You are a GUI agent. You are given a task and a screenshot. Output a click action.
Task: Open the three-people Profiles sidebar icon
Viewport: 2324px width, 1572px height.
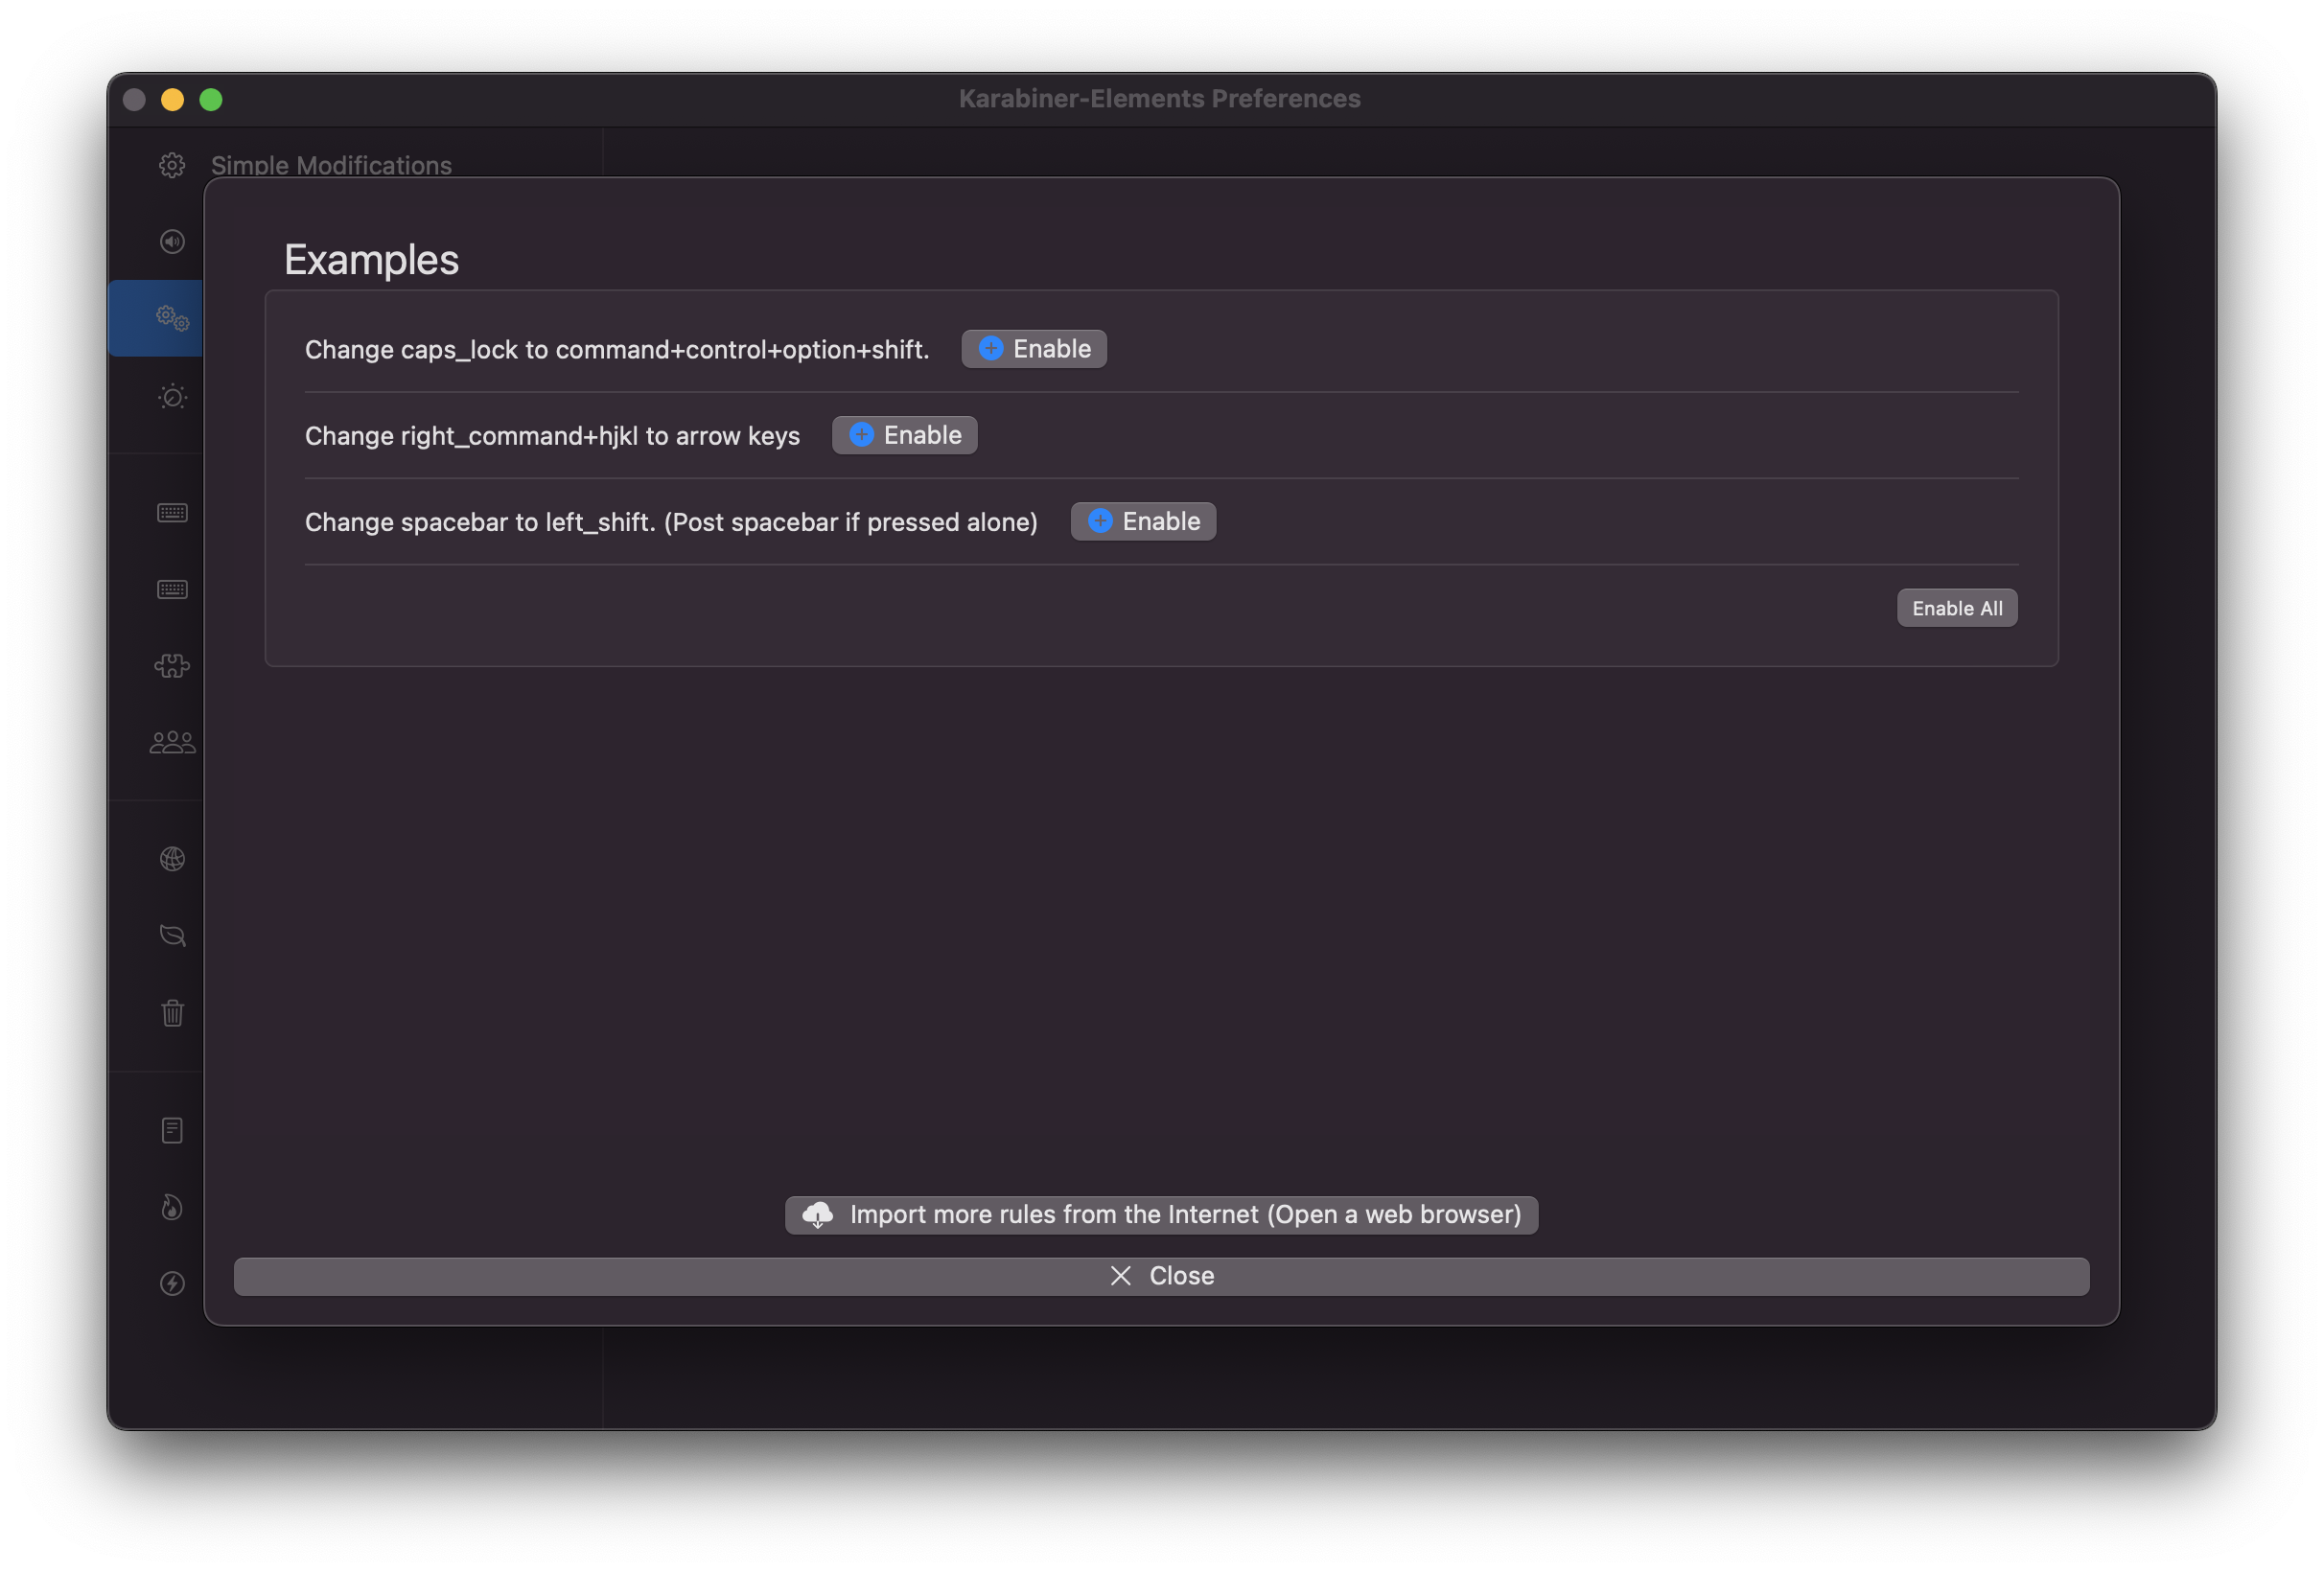pyautogui.click(x=172, y=742)
